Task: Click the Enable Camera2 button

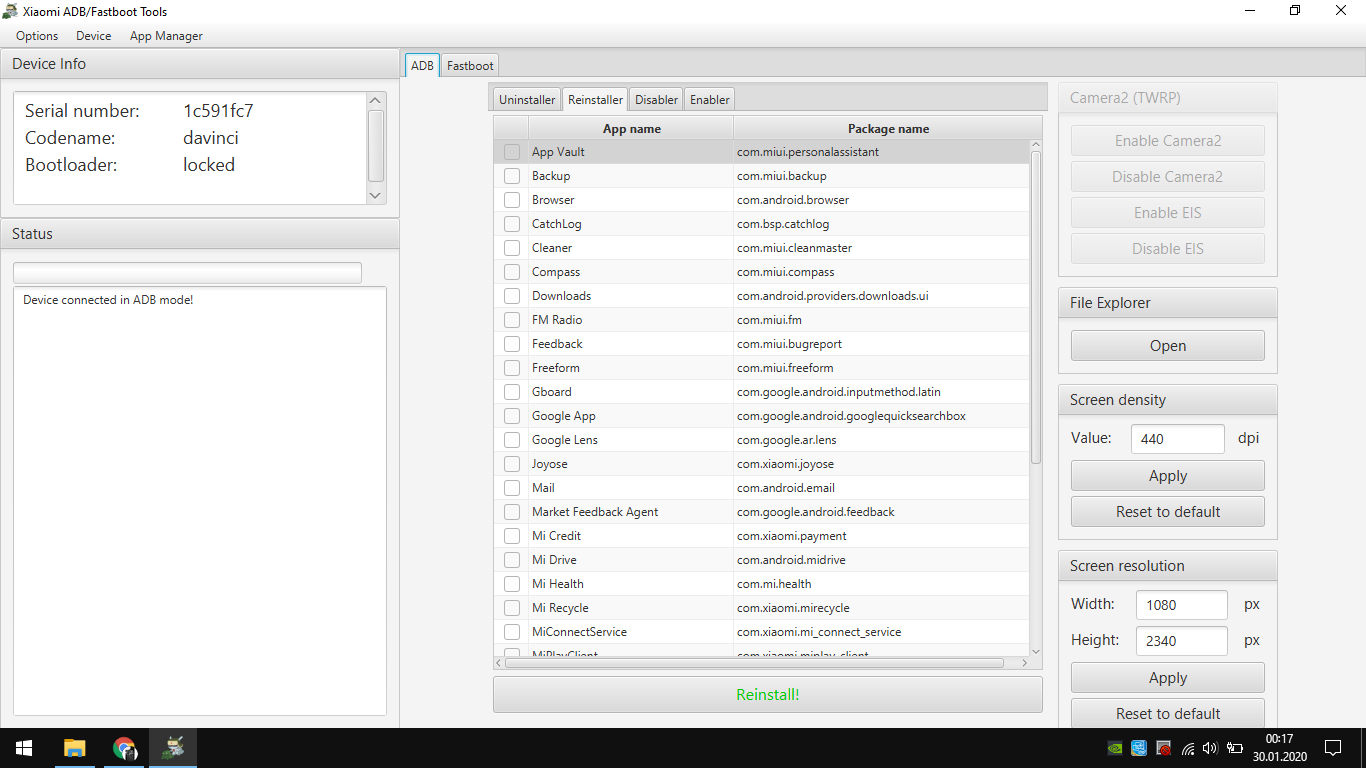Action: [x=1168, y=141]
